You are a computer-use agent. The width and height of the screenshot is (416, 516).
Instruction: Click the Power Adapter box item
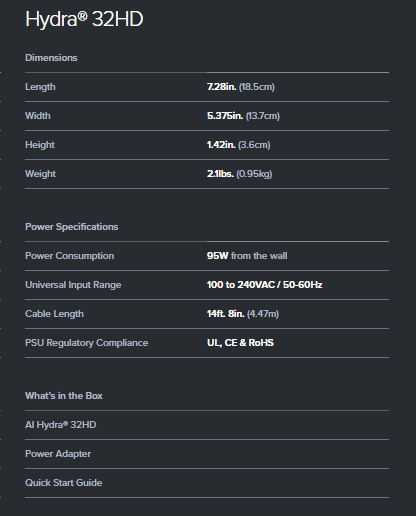tap(58, 454)
